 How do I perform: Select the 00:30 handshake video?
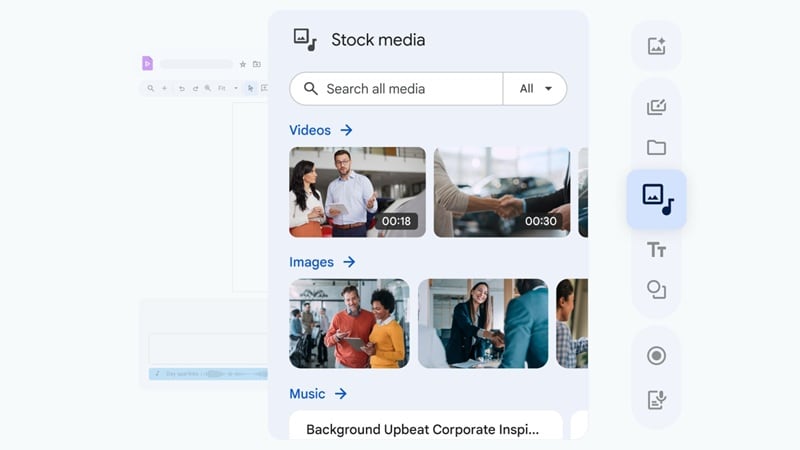(502, 192)
